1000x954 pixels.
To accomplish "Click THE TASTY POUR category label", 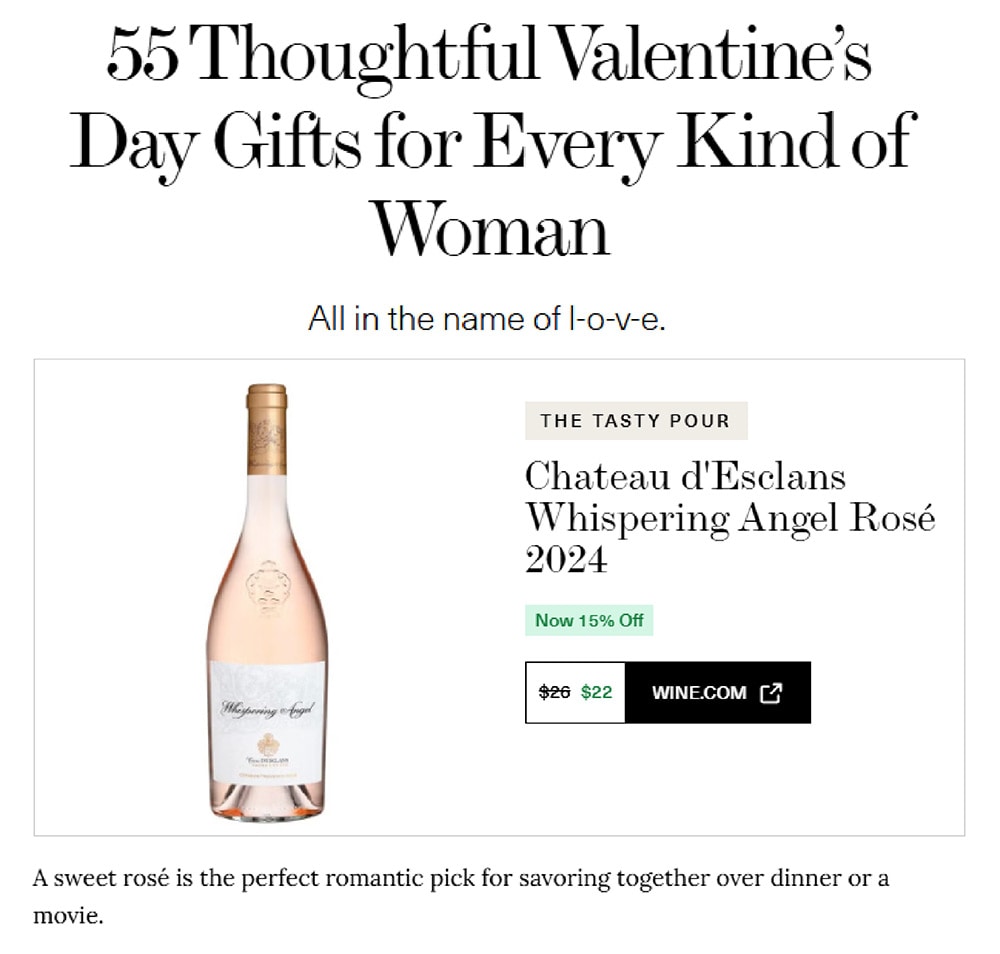I will pyautogui.click(x=635, y=421).
